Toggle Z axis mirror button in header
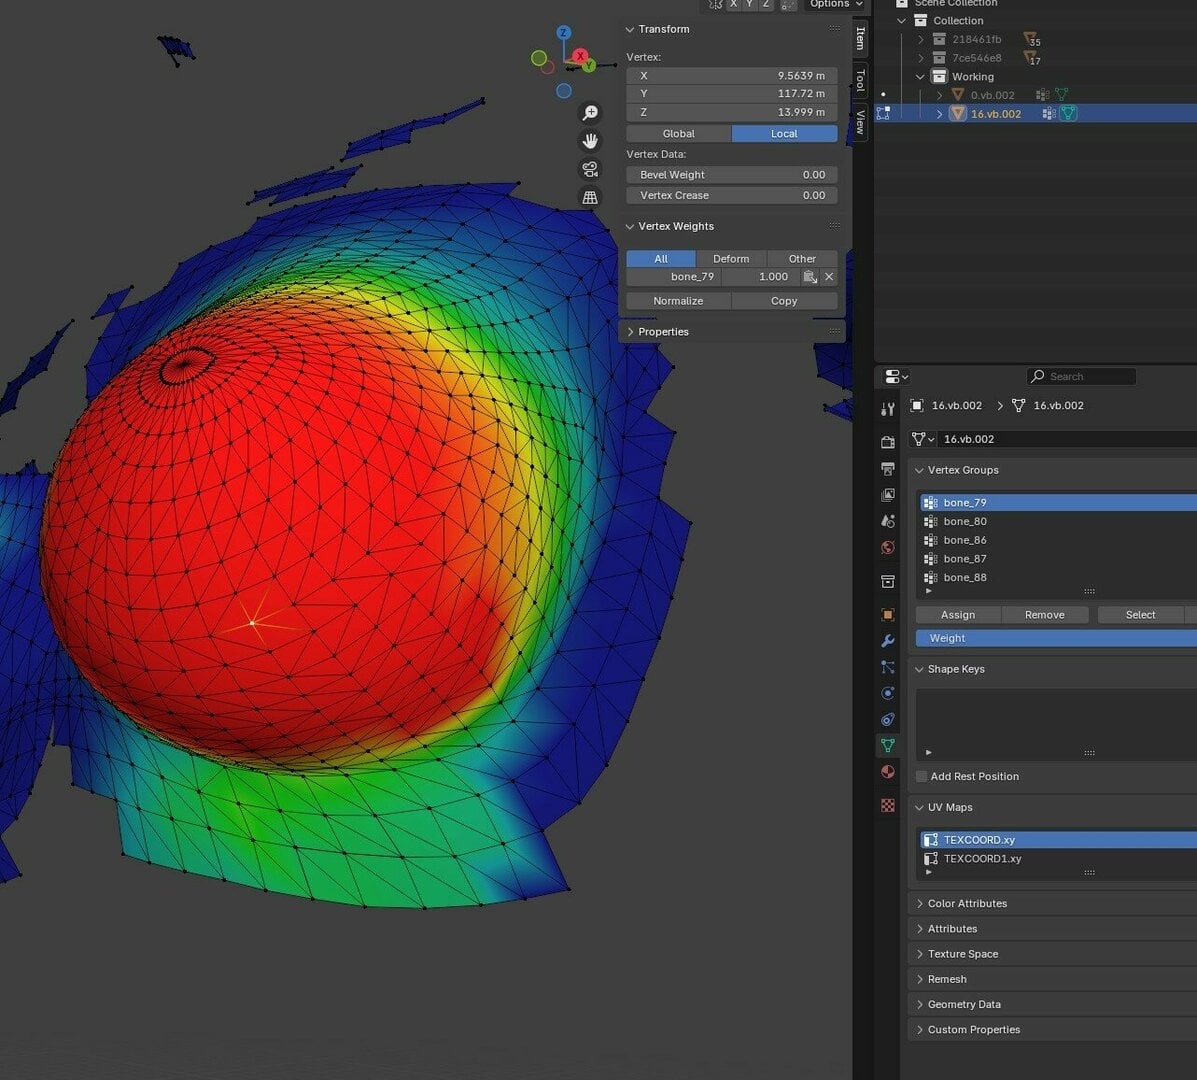The height and width of the screenshot is (1080, 1197). 766,5
